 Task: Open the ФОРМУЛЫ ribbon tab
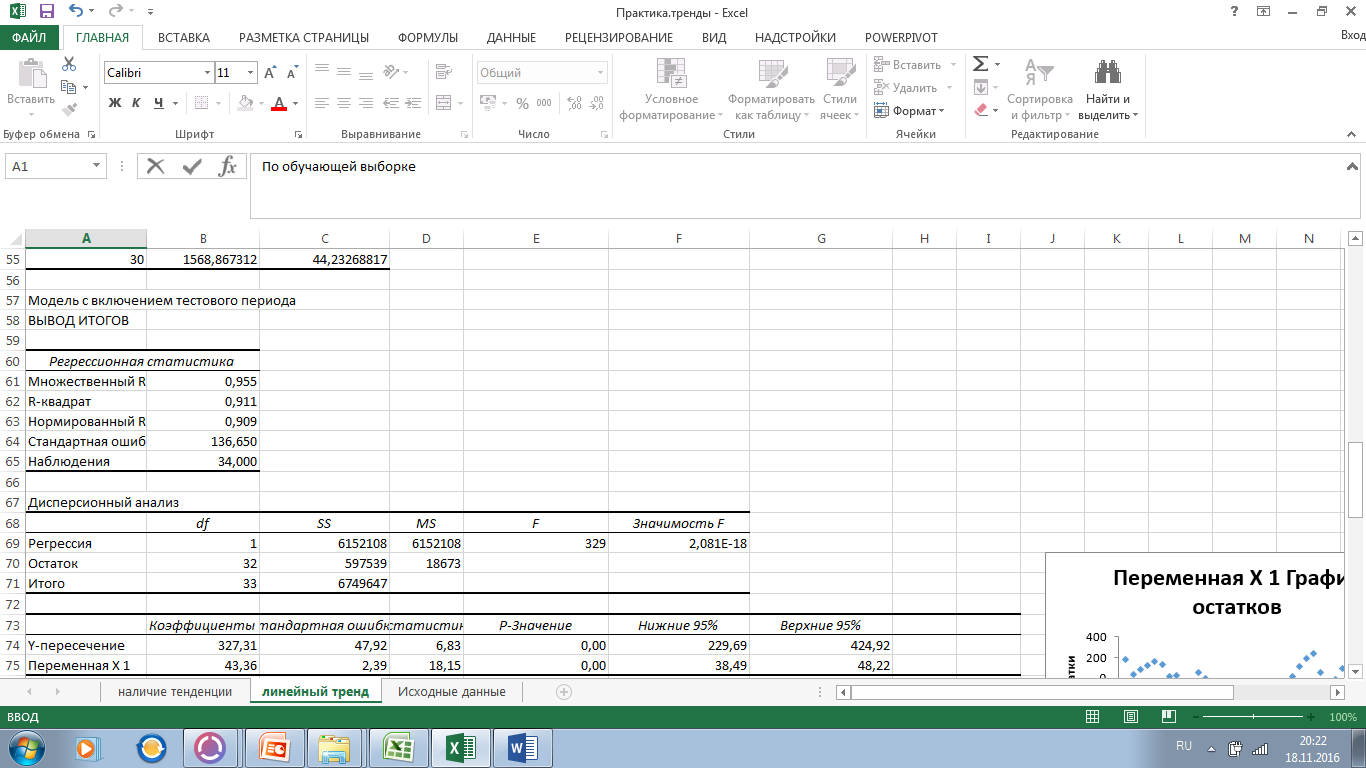click(427, 37)
